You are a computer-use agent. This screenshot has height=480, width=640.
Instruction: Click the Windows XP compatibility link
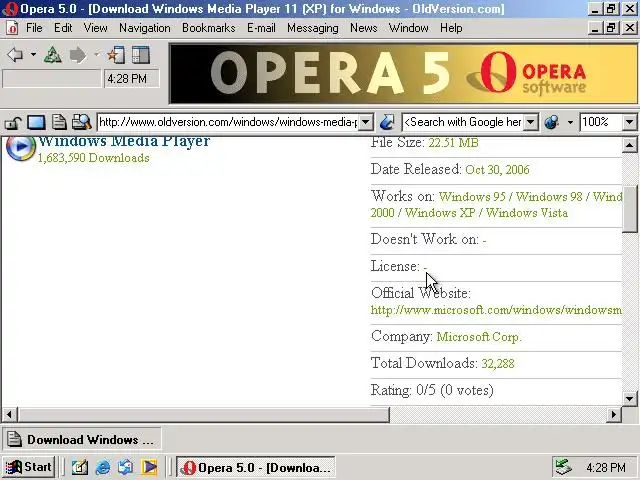(440, 213)
